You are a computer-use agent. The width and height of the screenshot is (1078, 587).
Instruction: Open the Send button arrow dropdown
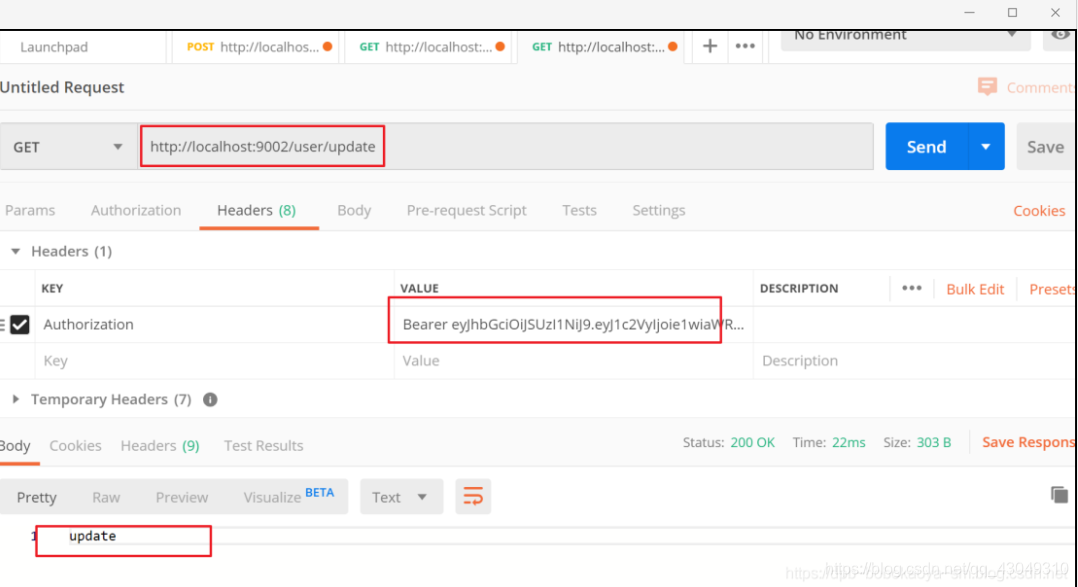(x=986, y=146)
